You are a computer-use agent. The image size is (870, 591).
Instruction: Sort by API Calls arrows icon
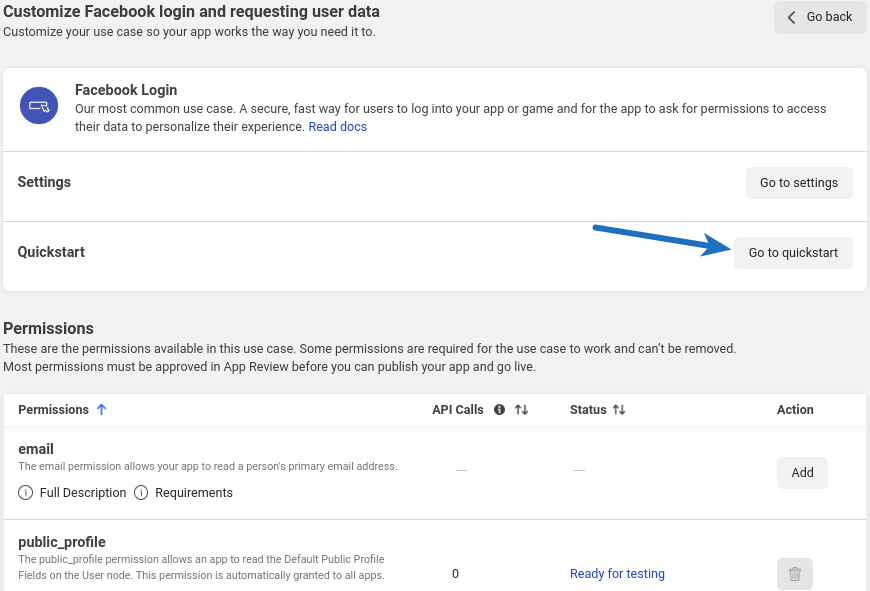click(x=521, y=410)
